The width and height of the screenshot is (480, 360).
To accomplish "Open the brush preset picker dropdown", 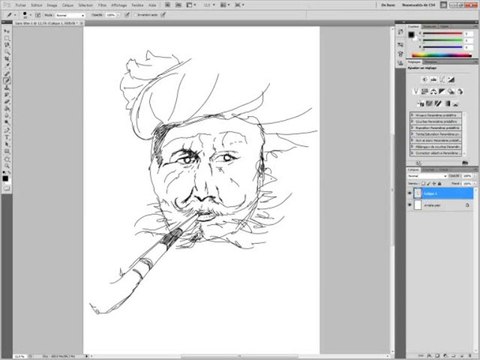I will click(30, 15).
